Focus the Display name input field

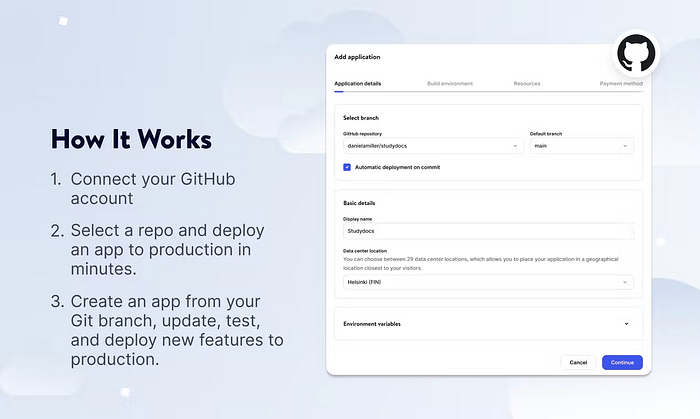coord(488,231)
